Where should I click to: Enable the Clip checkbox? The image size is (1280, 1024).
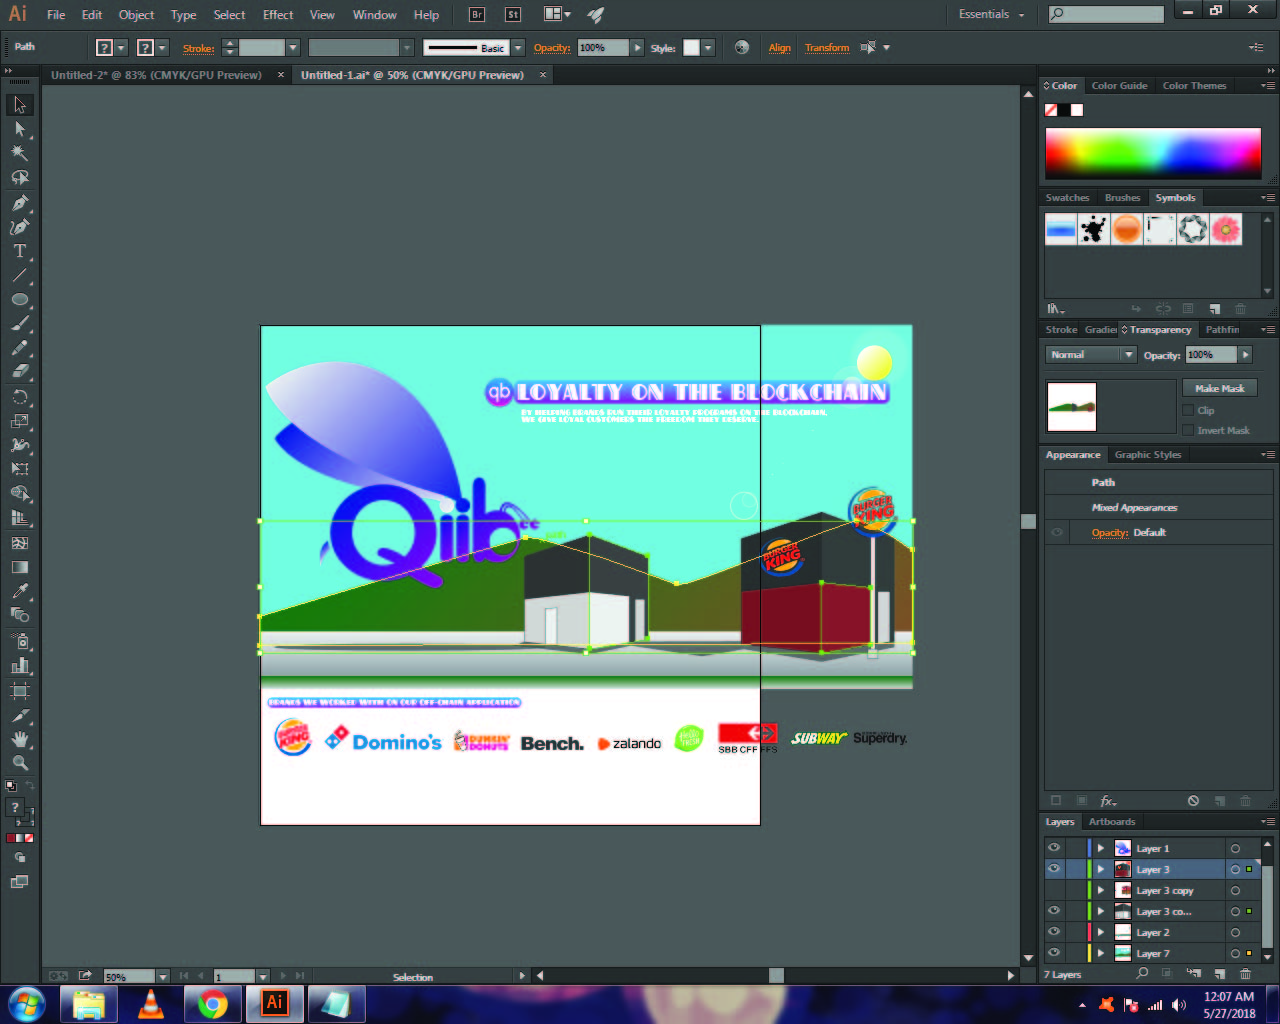point(1188,410)
